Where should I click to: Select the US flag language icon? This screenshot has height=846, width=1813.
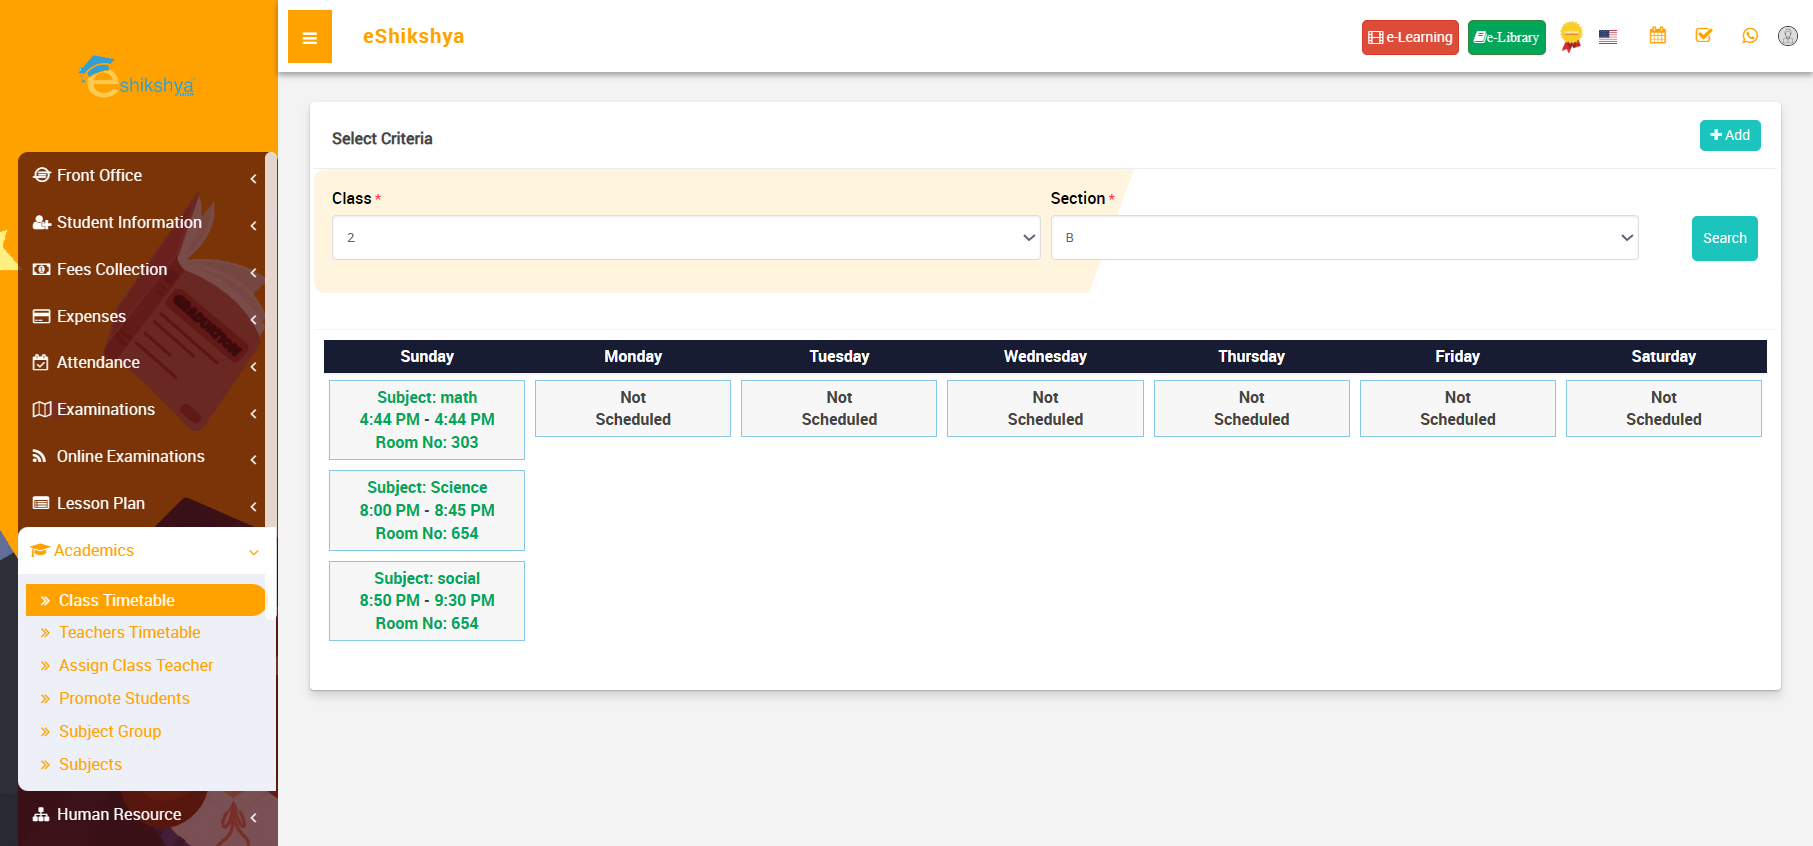coord(1607,37)
